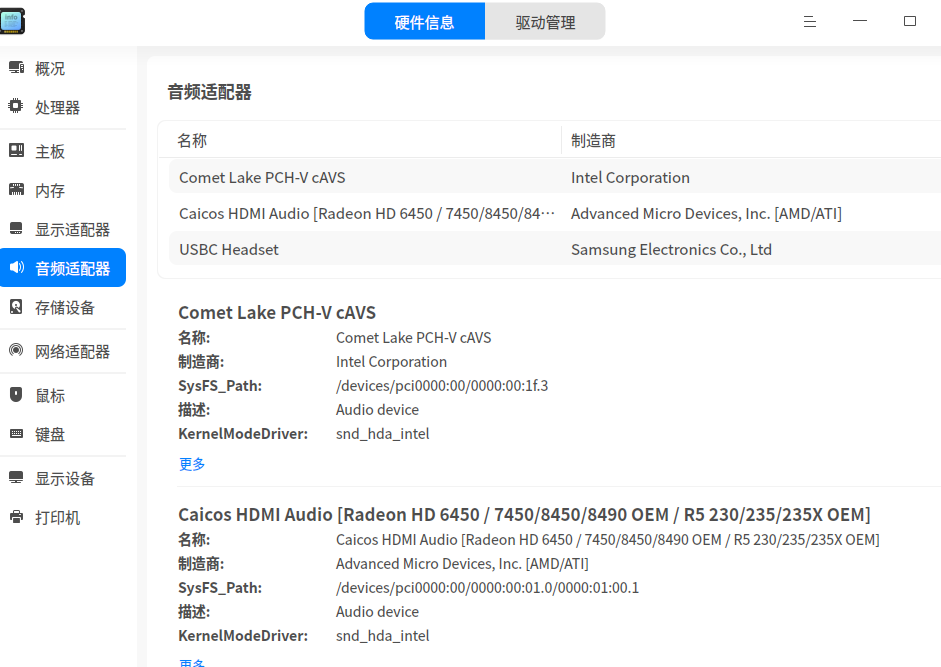Click the Comet Lake PCH-V cAVS section heading
The width and height of the screenshot is (941, 667).
(277, 312)
